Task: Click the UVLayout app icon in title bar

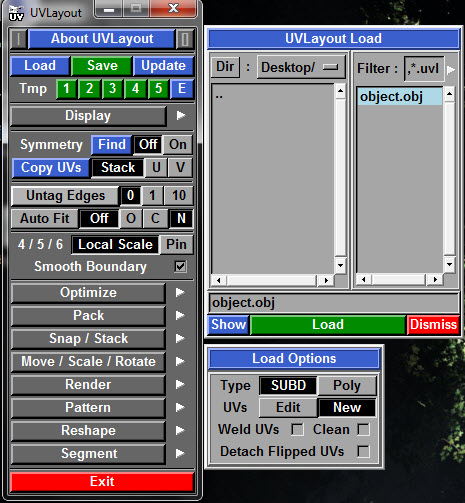Action: [x=16, y=13]
